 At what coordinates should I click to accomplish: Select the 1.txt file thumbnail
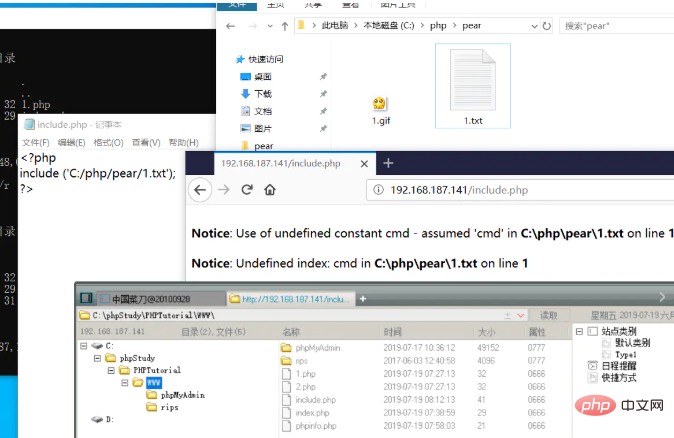(473, 80)
